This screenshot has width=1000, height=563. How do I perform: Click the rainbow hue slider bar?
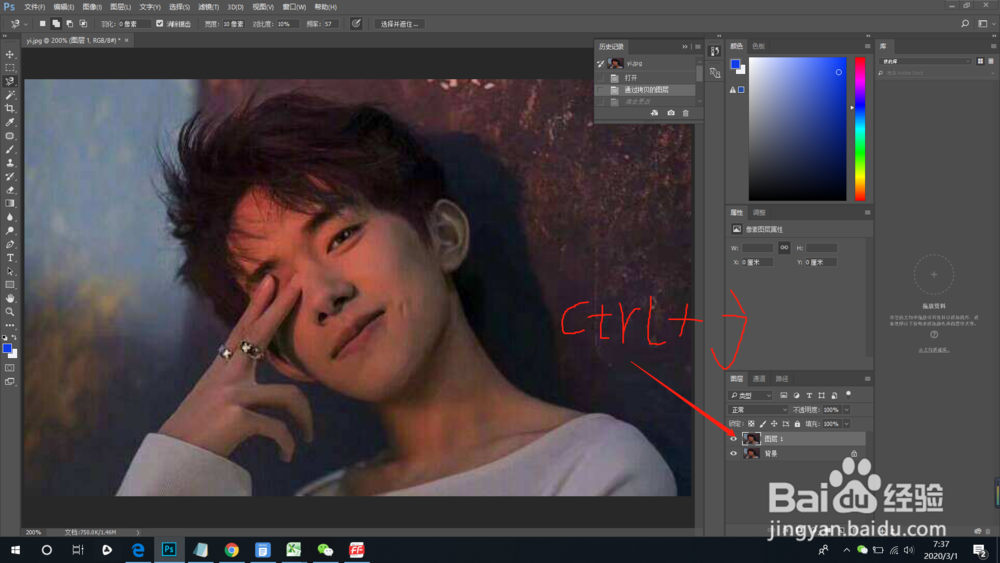860,129
